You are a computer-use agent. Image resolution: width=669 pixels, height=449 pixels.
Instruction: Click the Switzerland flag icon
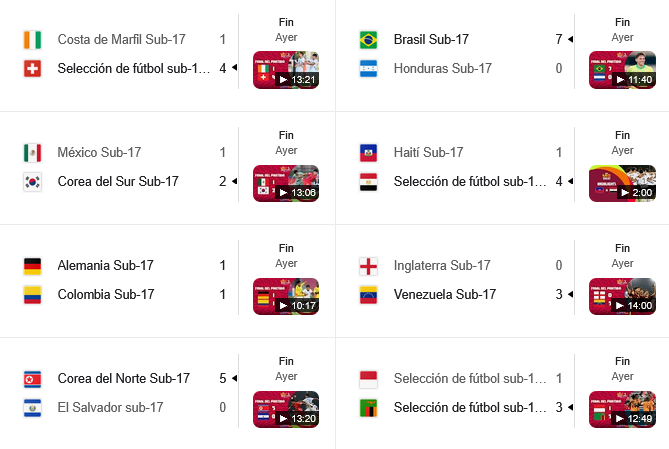tap(32, 69)
